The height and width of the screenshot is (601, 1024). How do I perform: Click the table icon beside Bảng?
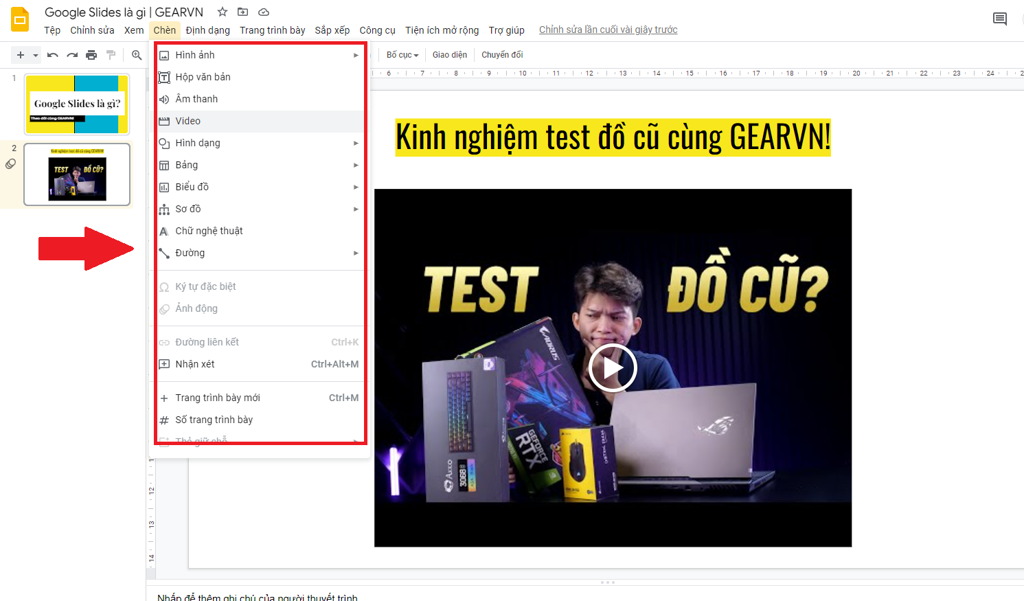(x=164, y=165)
